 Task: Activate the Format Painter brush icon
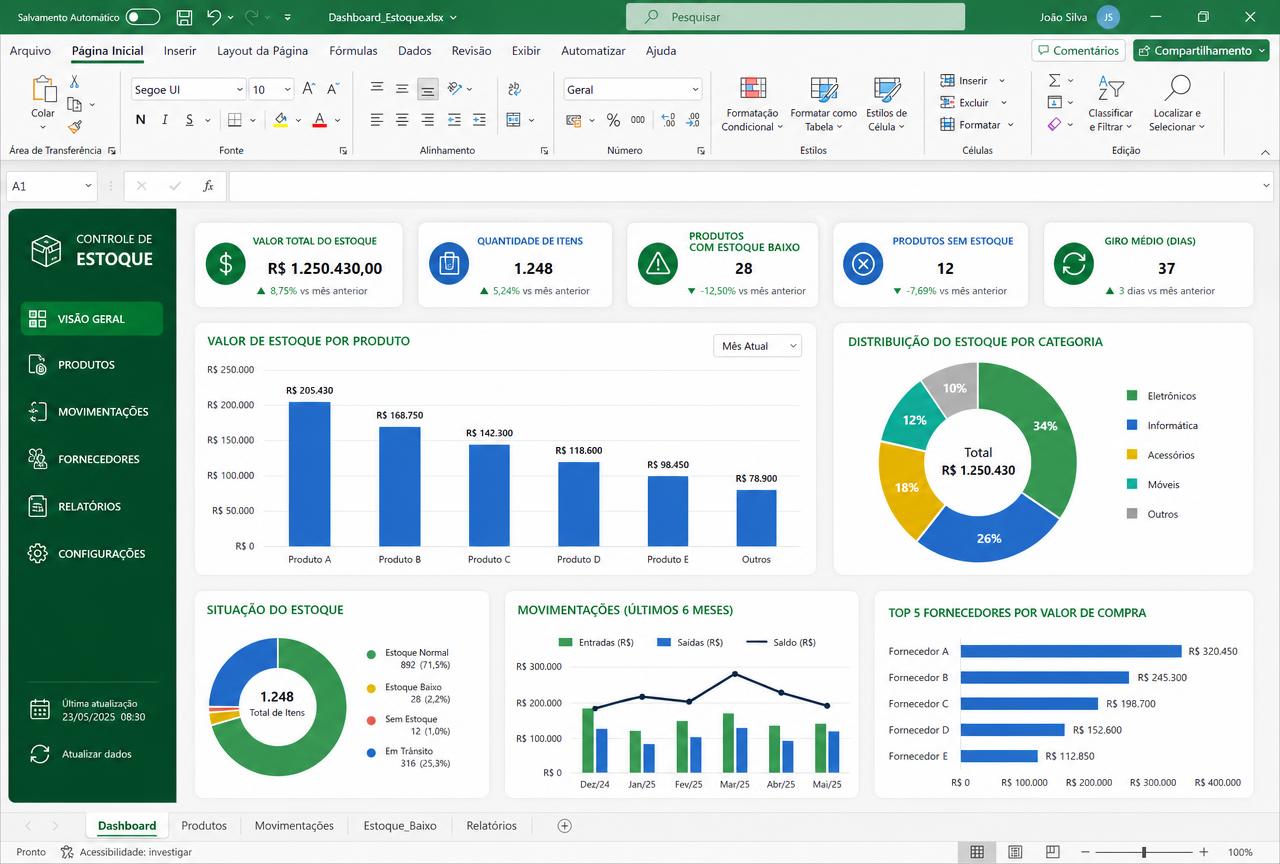click(74, 127)
